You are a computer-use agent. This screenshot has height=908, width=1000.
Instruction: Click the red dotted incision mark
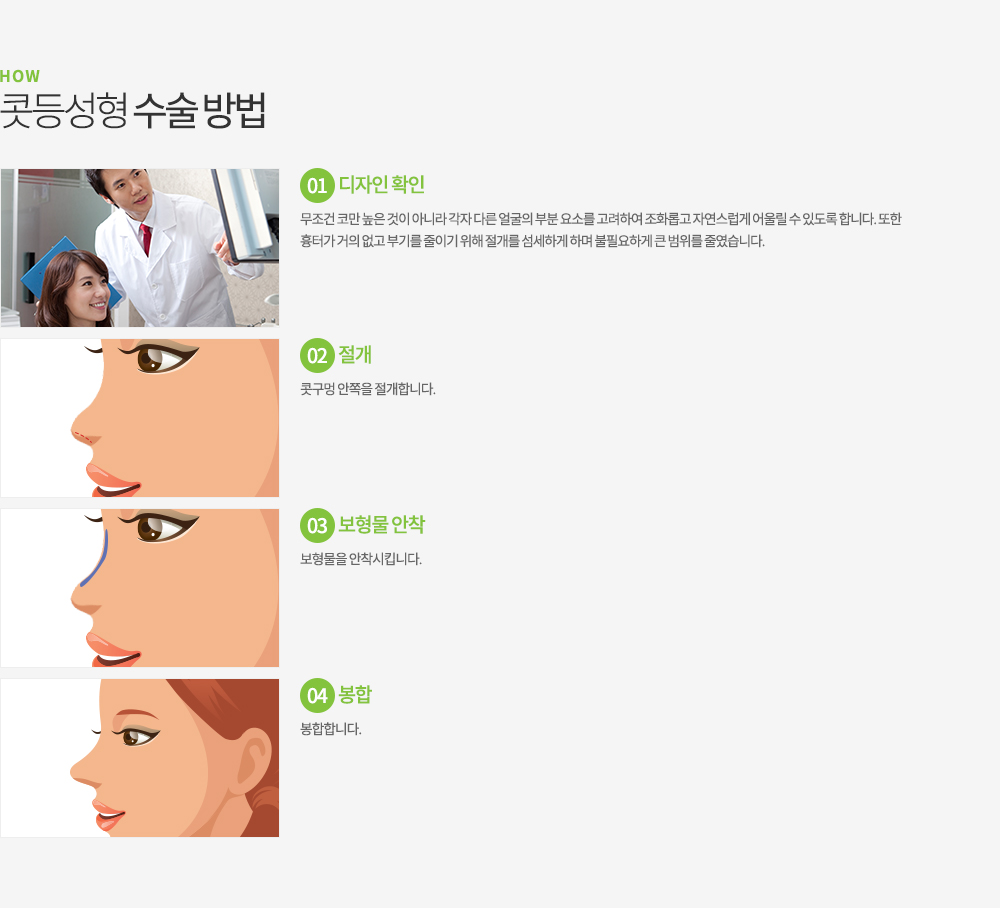pos(87,437)
